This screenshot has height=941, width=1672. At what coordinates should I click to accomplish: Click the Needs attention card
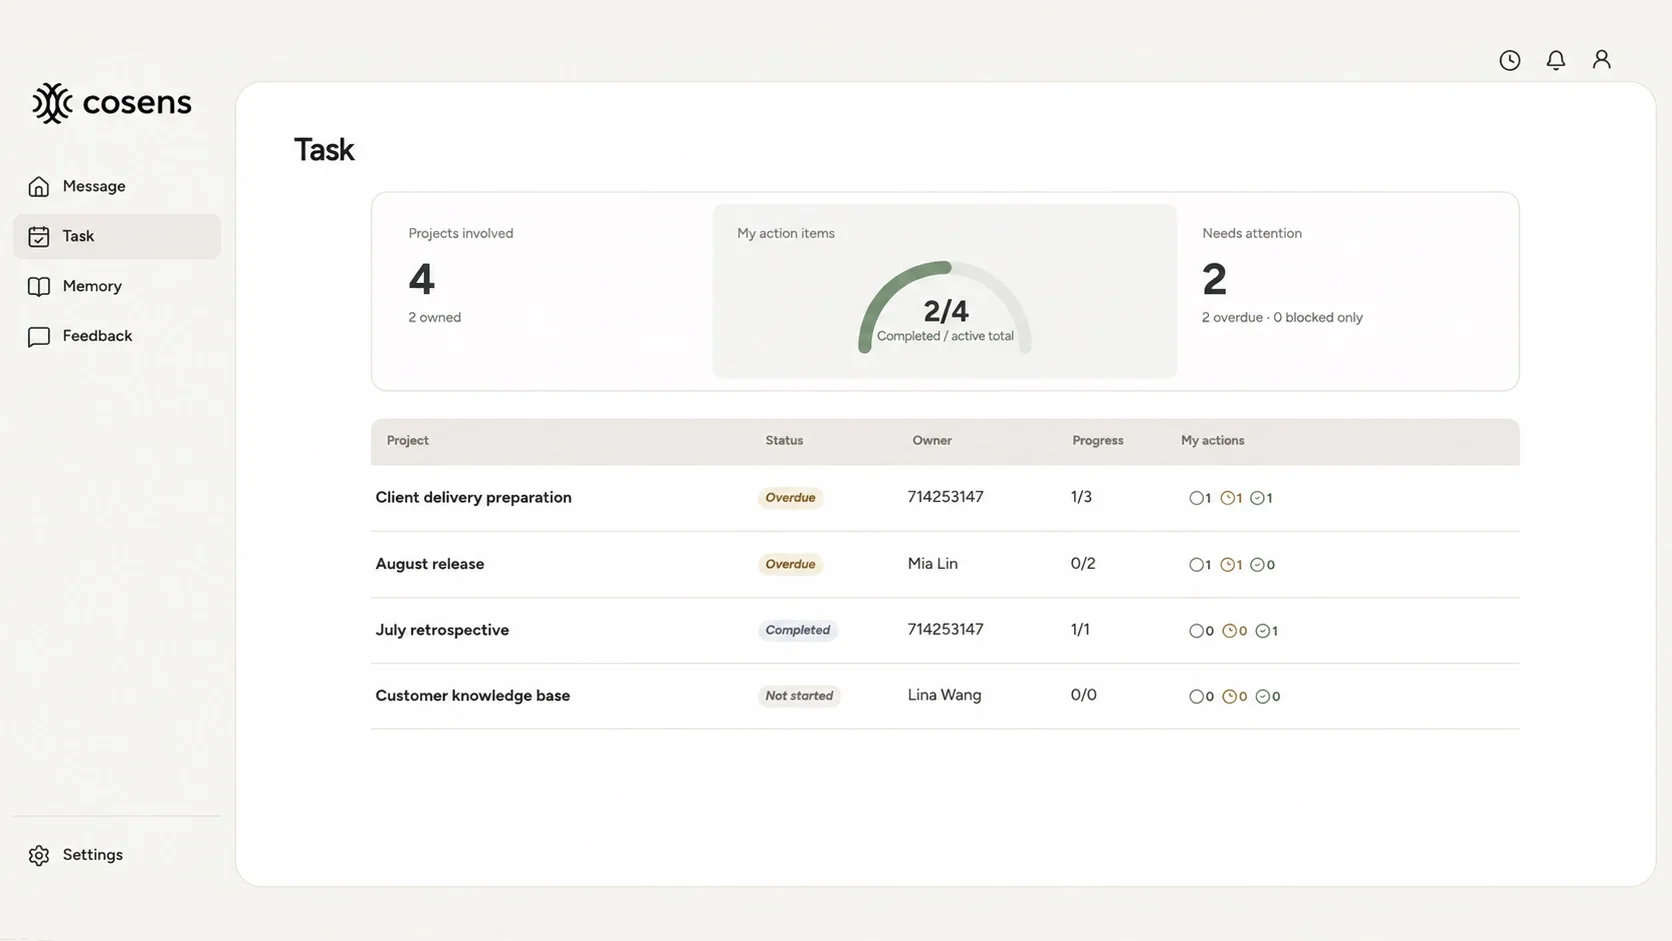pos(1340,291)
